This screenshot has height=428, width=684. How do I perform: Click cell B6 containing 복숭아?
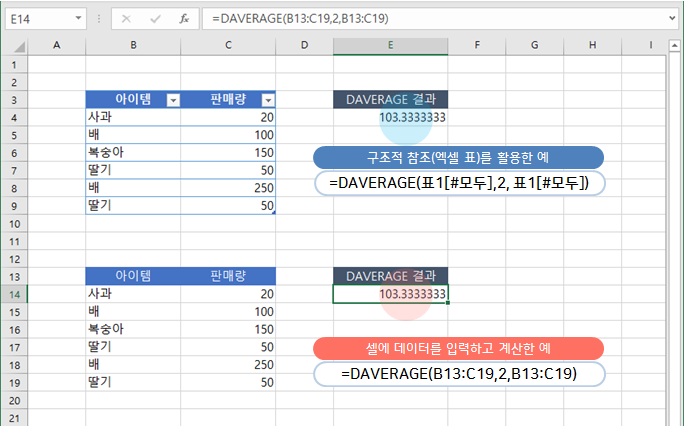tap(133, 153)
